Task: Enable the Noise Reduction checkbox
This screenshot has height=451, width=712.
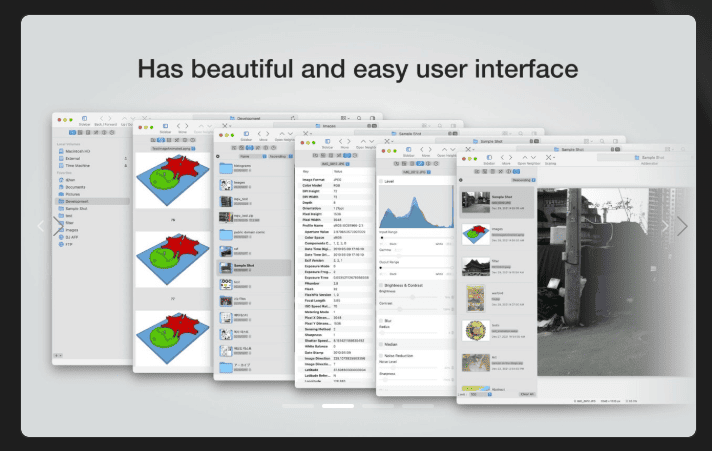Action: tap(381, 356)
